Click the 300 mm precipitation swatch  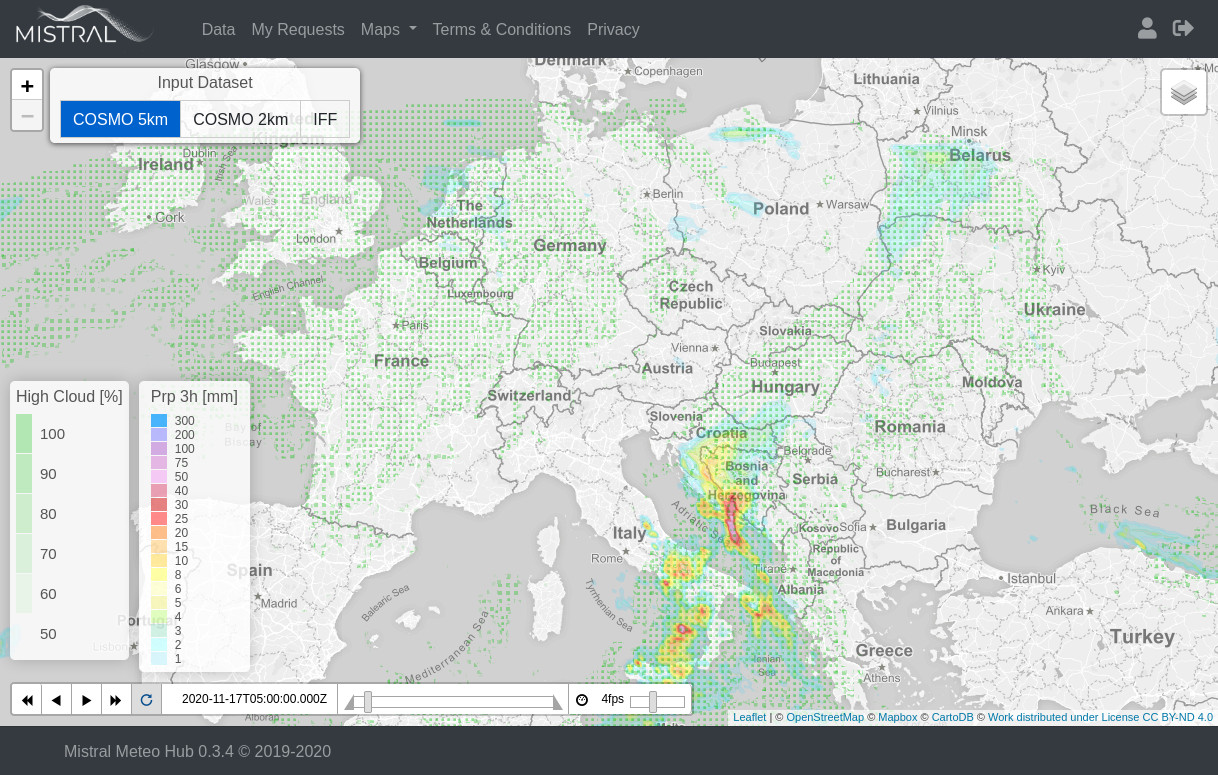coord(159,421)
